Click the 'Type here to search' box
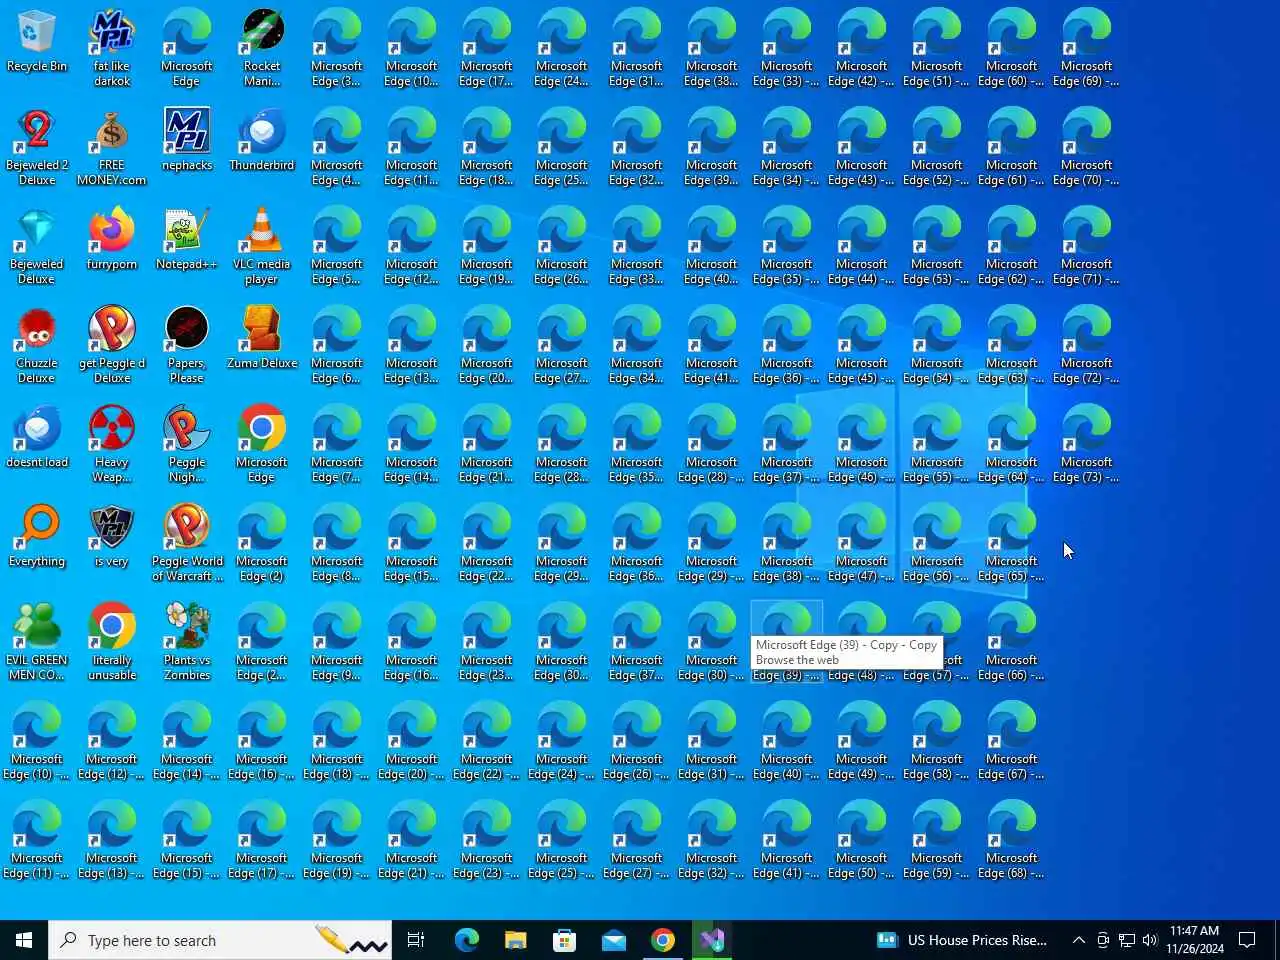 (220, 940)
